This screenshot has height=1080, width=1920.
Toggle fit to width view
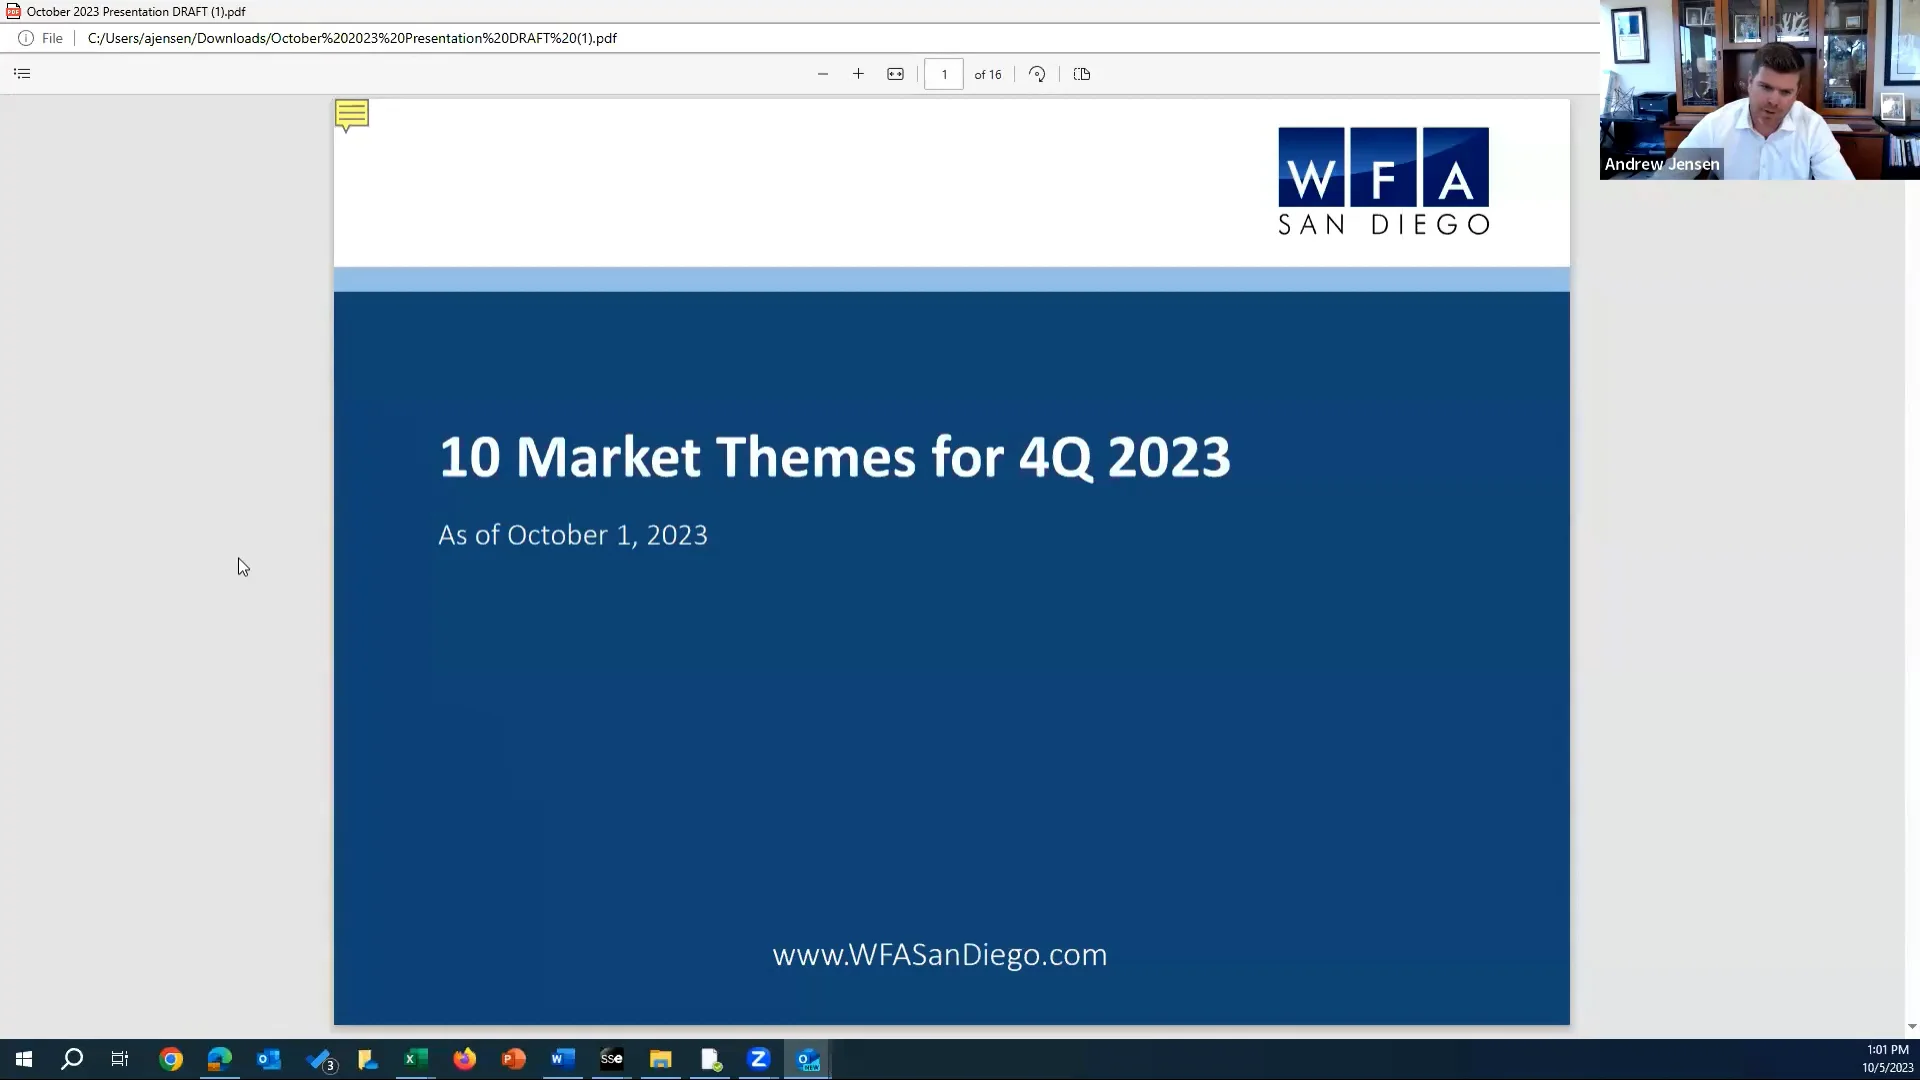pos(895,74)
